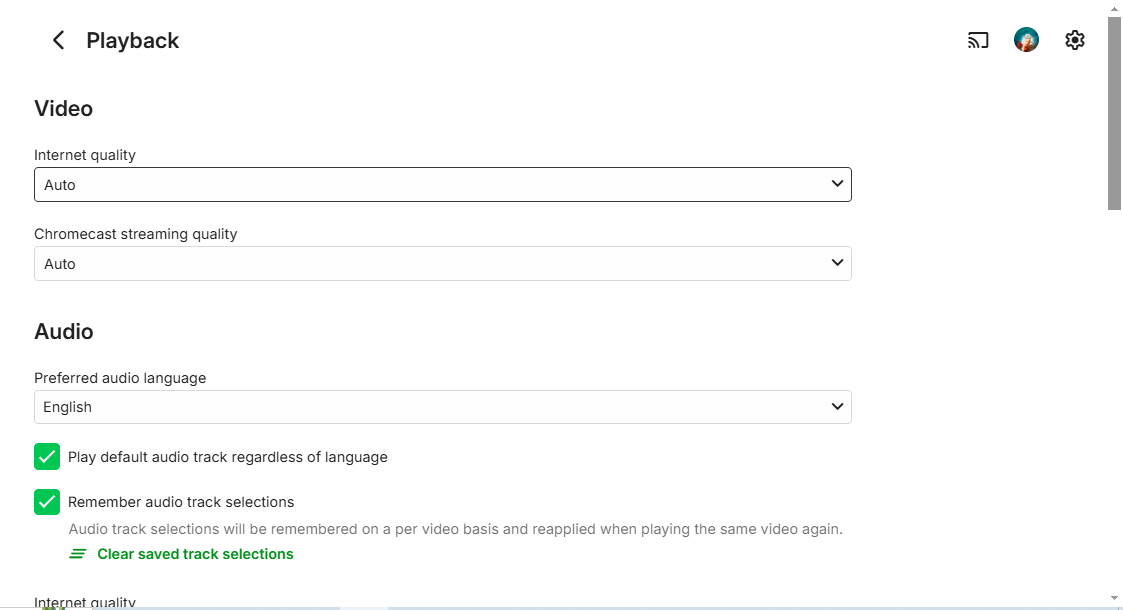
Task: Open settings with the gear icon
Action: pyautogui.click(x=1075, y=40)
